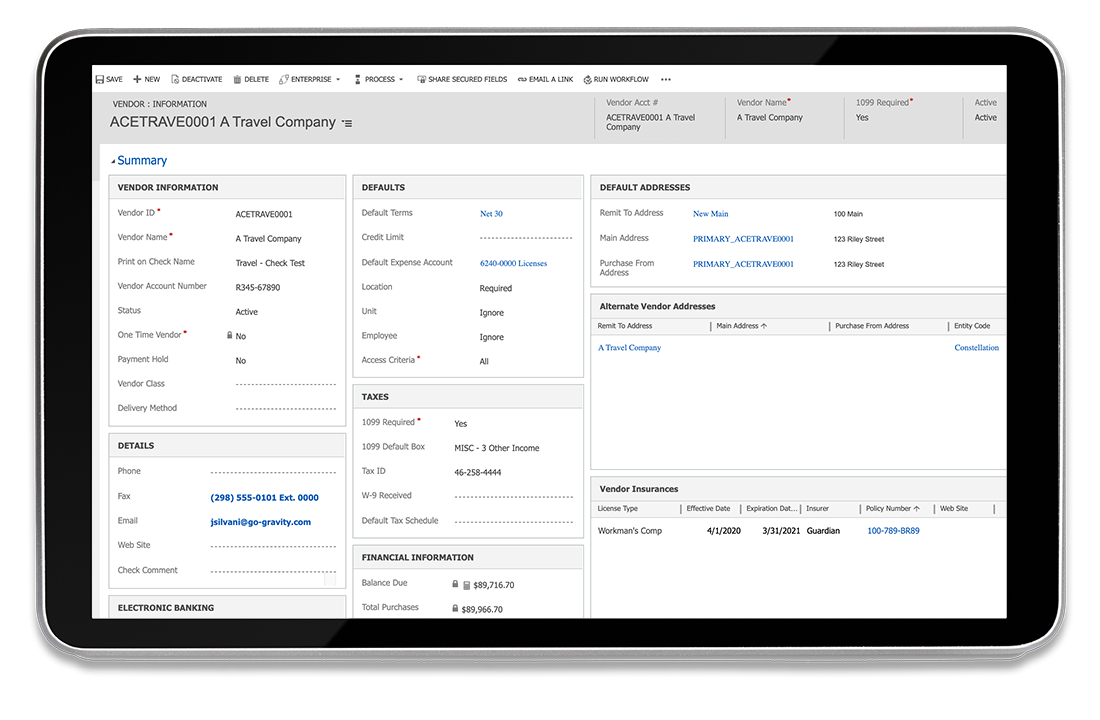Create a new record with New
Viewport: 1100px width, 720px height.
(147, 79)
